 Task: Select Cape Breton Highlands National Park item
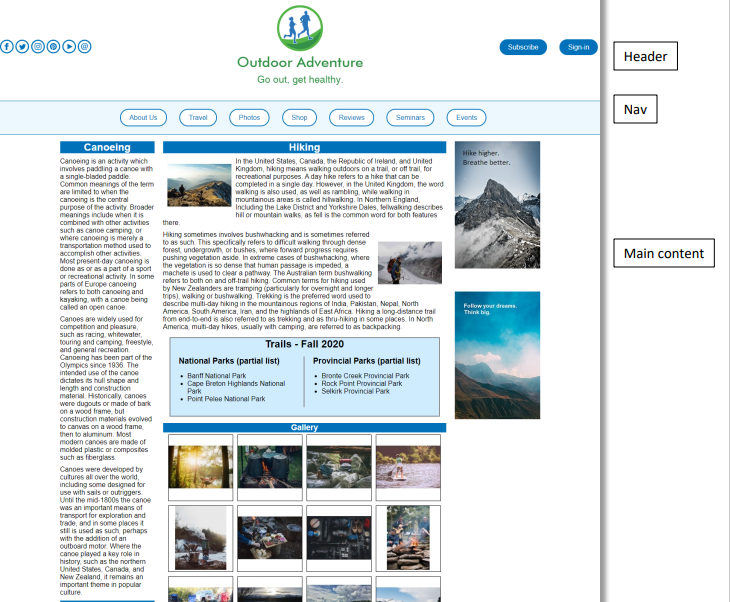tap(236, 387)
